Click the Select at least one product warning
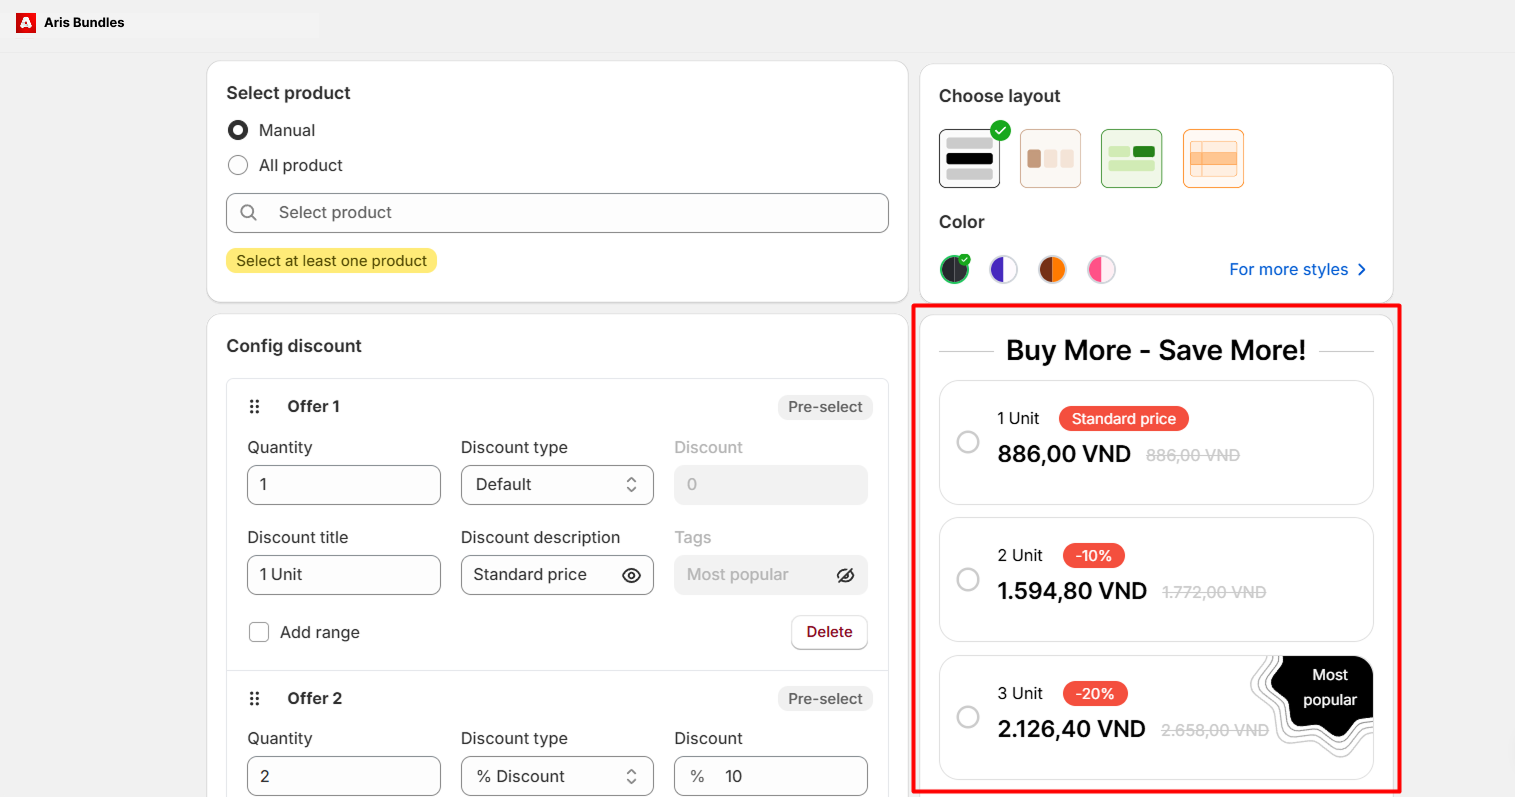The image size is (1515, 797). pyautogui.click(x=331, y=261)
